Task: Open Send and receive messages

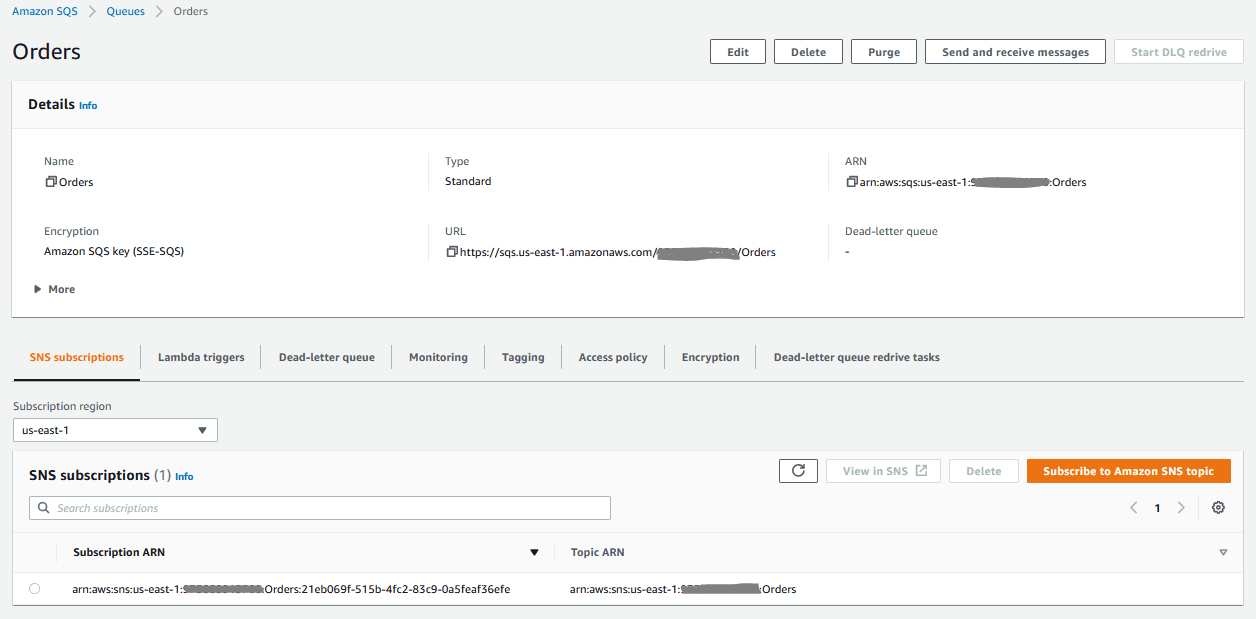Action: tap(1015, 52)
